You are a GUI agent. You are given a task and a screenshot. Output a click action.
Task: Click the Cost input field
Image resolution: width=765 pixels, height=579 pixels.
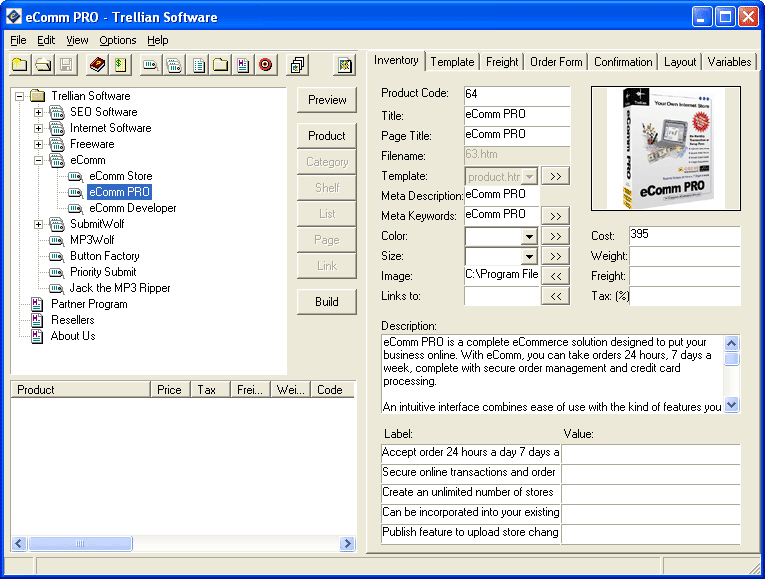click(x=684, y=235)
